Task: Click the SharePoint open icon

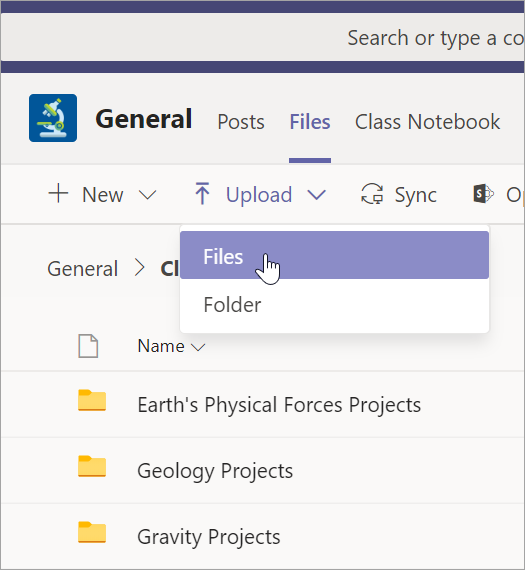Action: click(x=483, y=194)
